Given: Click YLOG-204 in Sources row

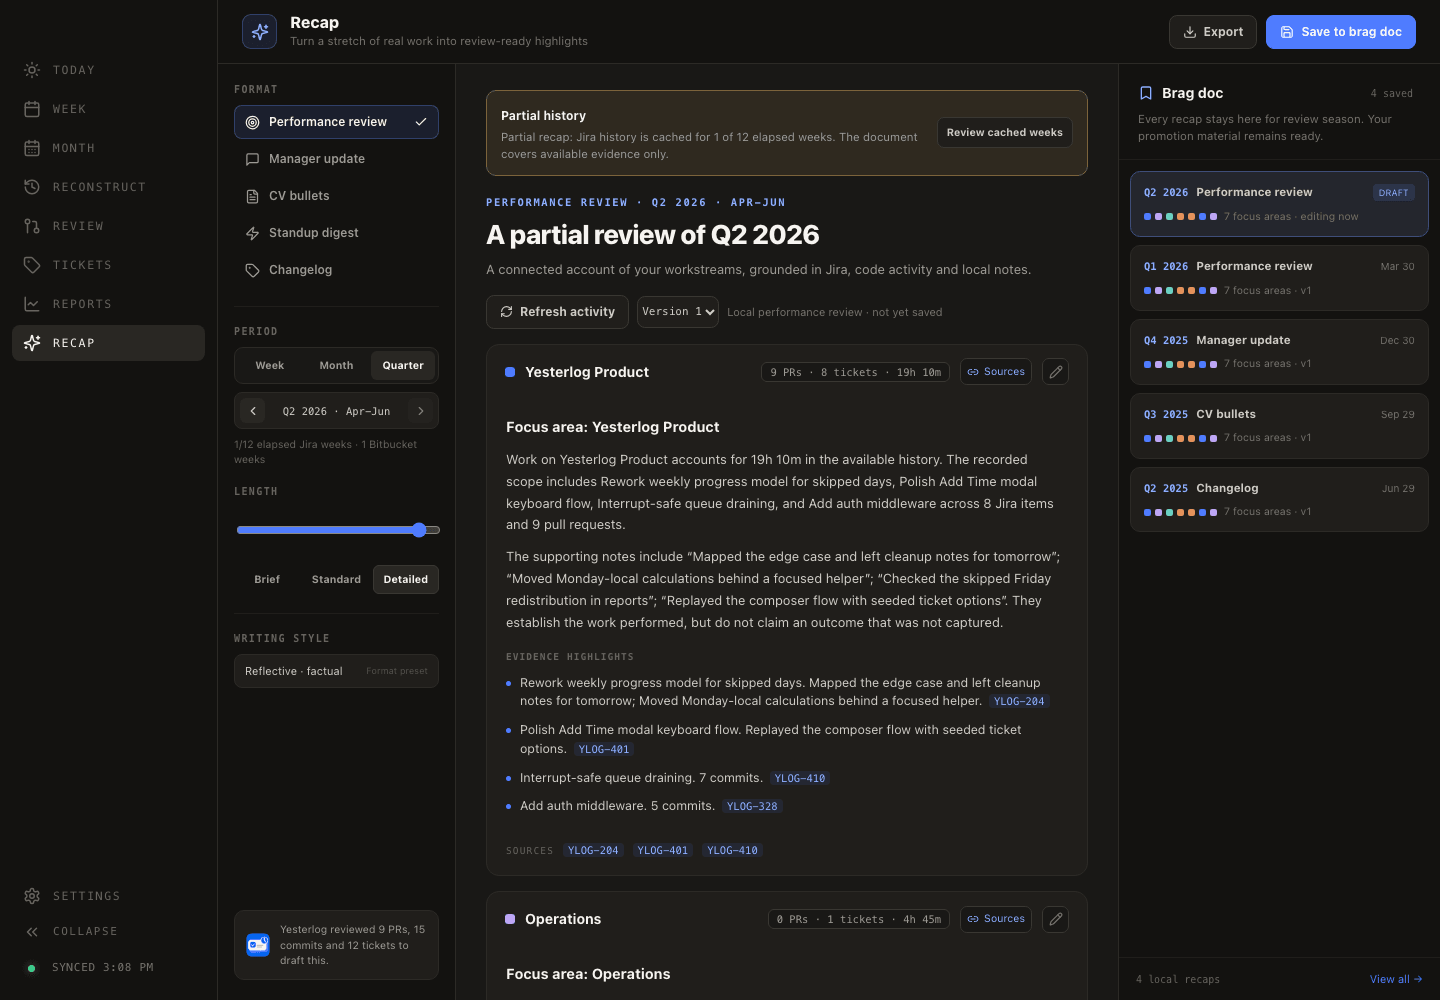Looking at the screenshot, I should pos(593,851).
